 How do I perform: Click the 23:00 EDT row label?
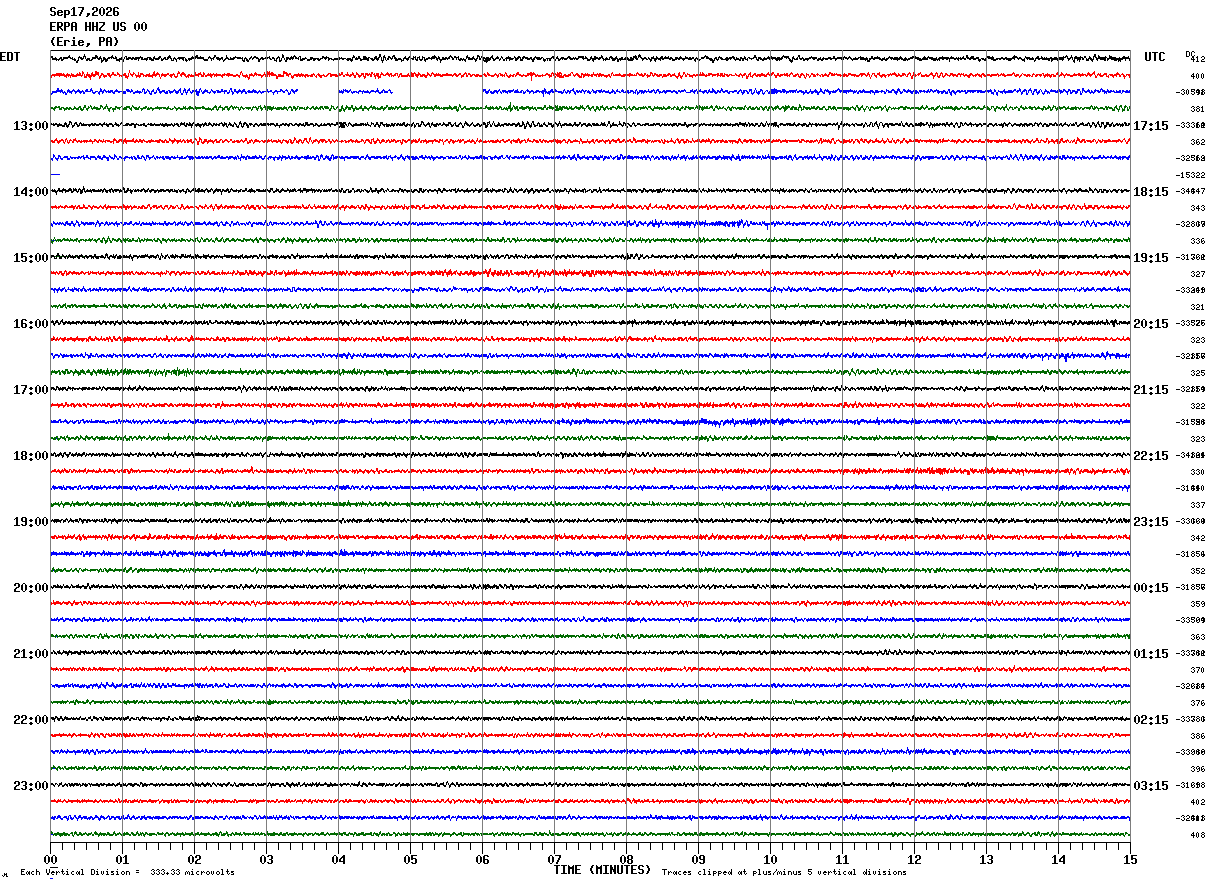pos(31,786)
